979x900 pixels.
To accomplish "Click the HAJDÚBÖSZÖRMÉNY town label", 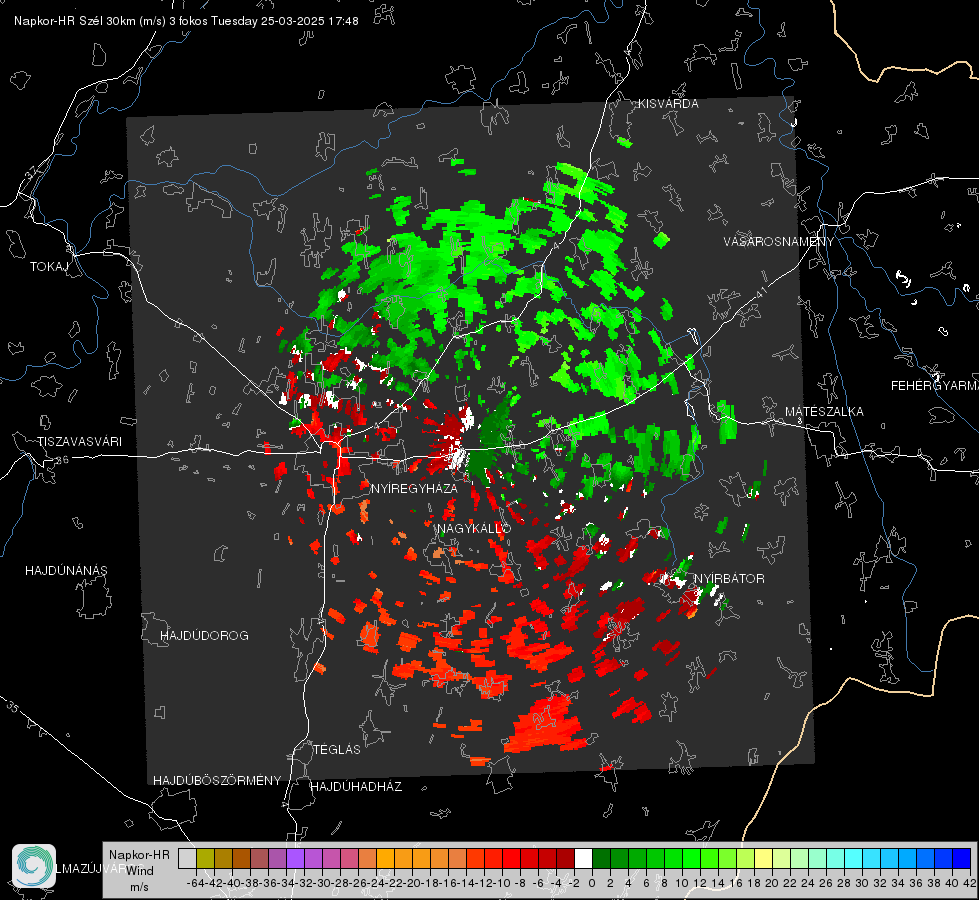I will pyautogui.click(x=217, y=781).
